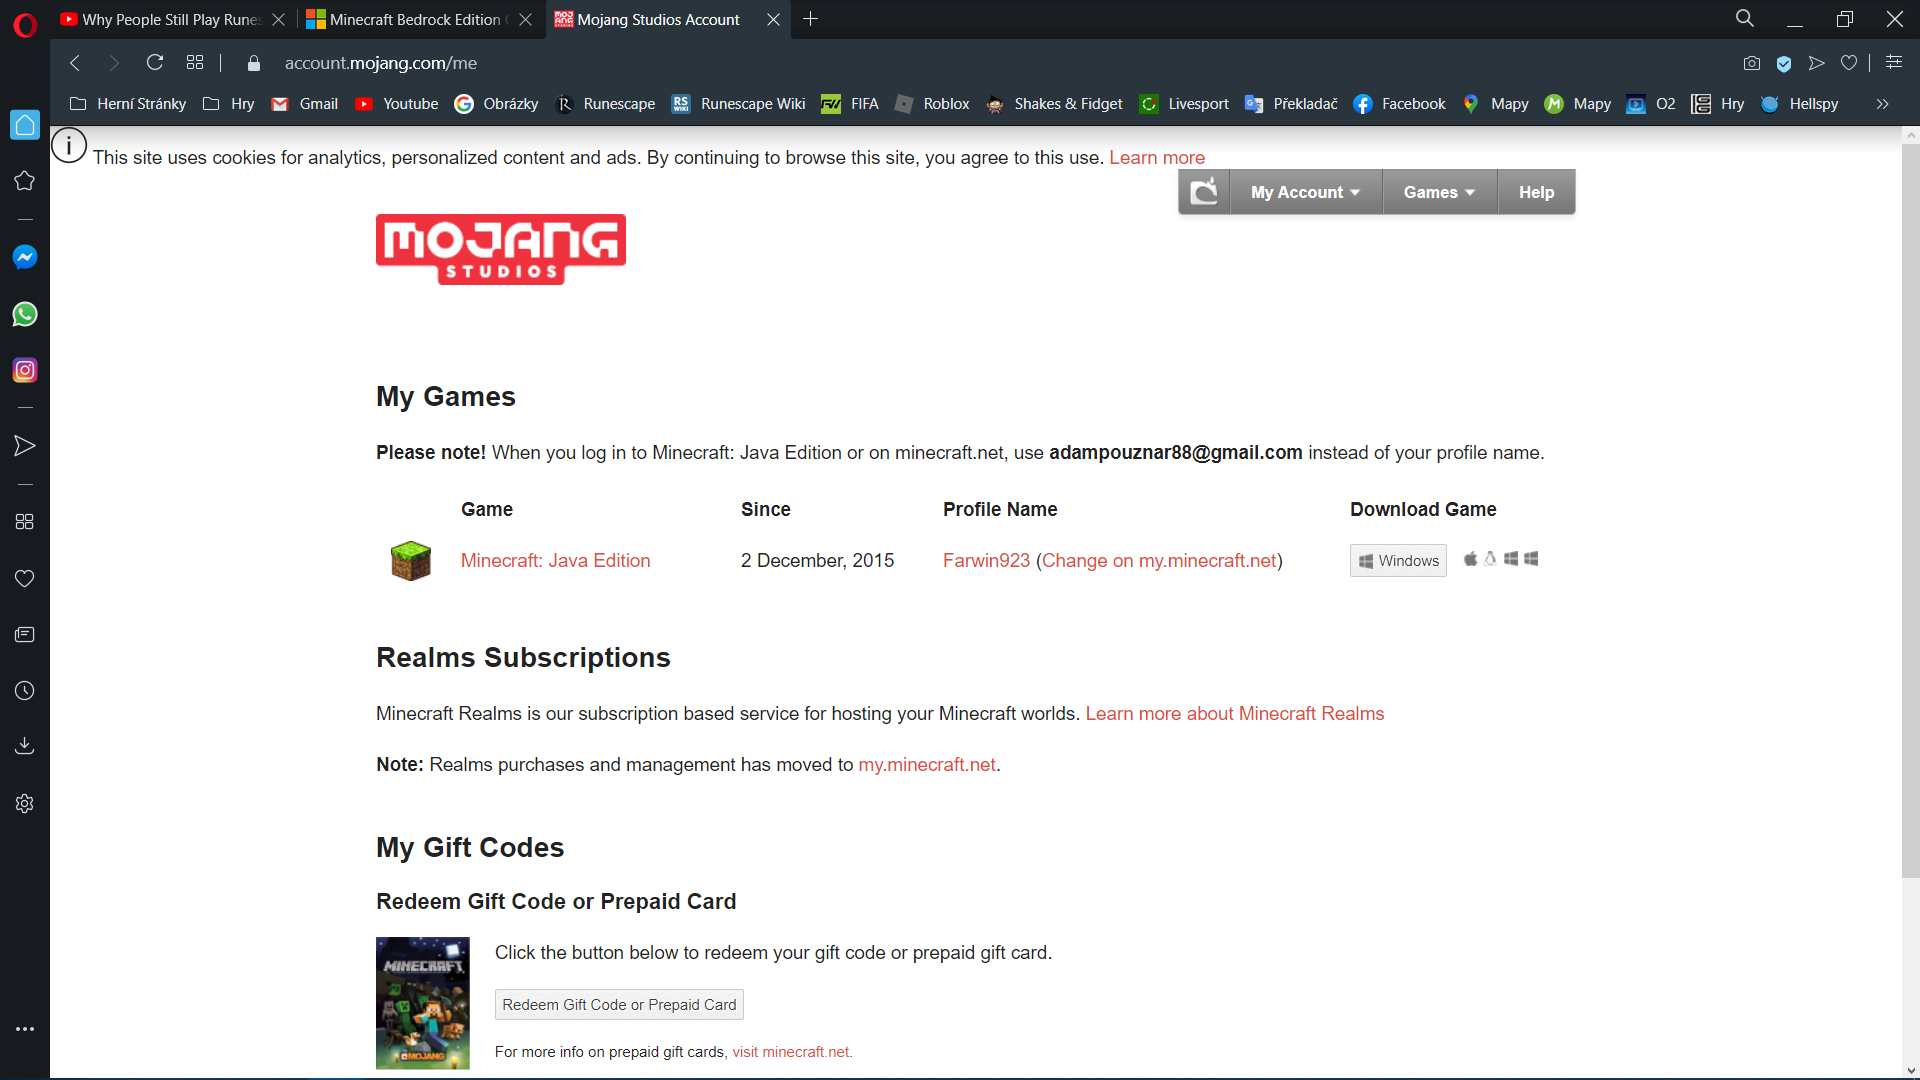Open Messenger in Opera sidebar
Screen dimensions: 1920x1080
pos(25,257)
